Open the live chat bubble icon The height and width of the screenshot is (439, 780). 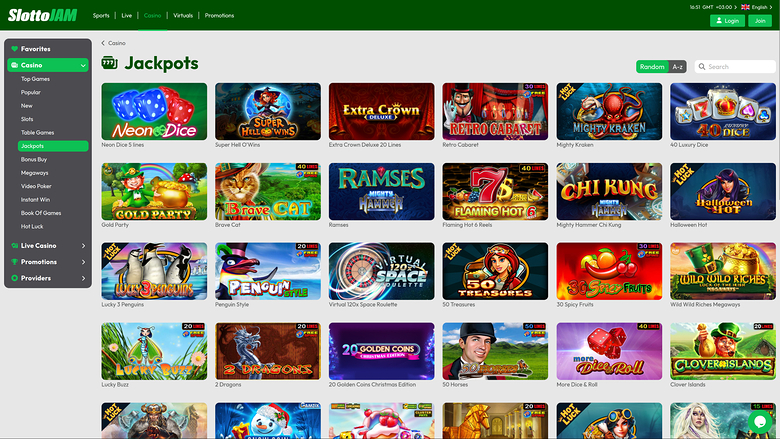click(760, 422)
